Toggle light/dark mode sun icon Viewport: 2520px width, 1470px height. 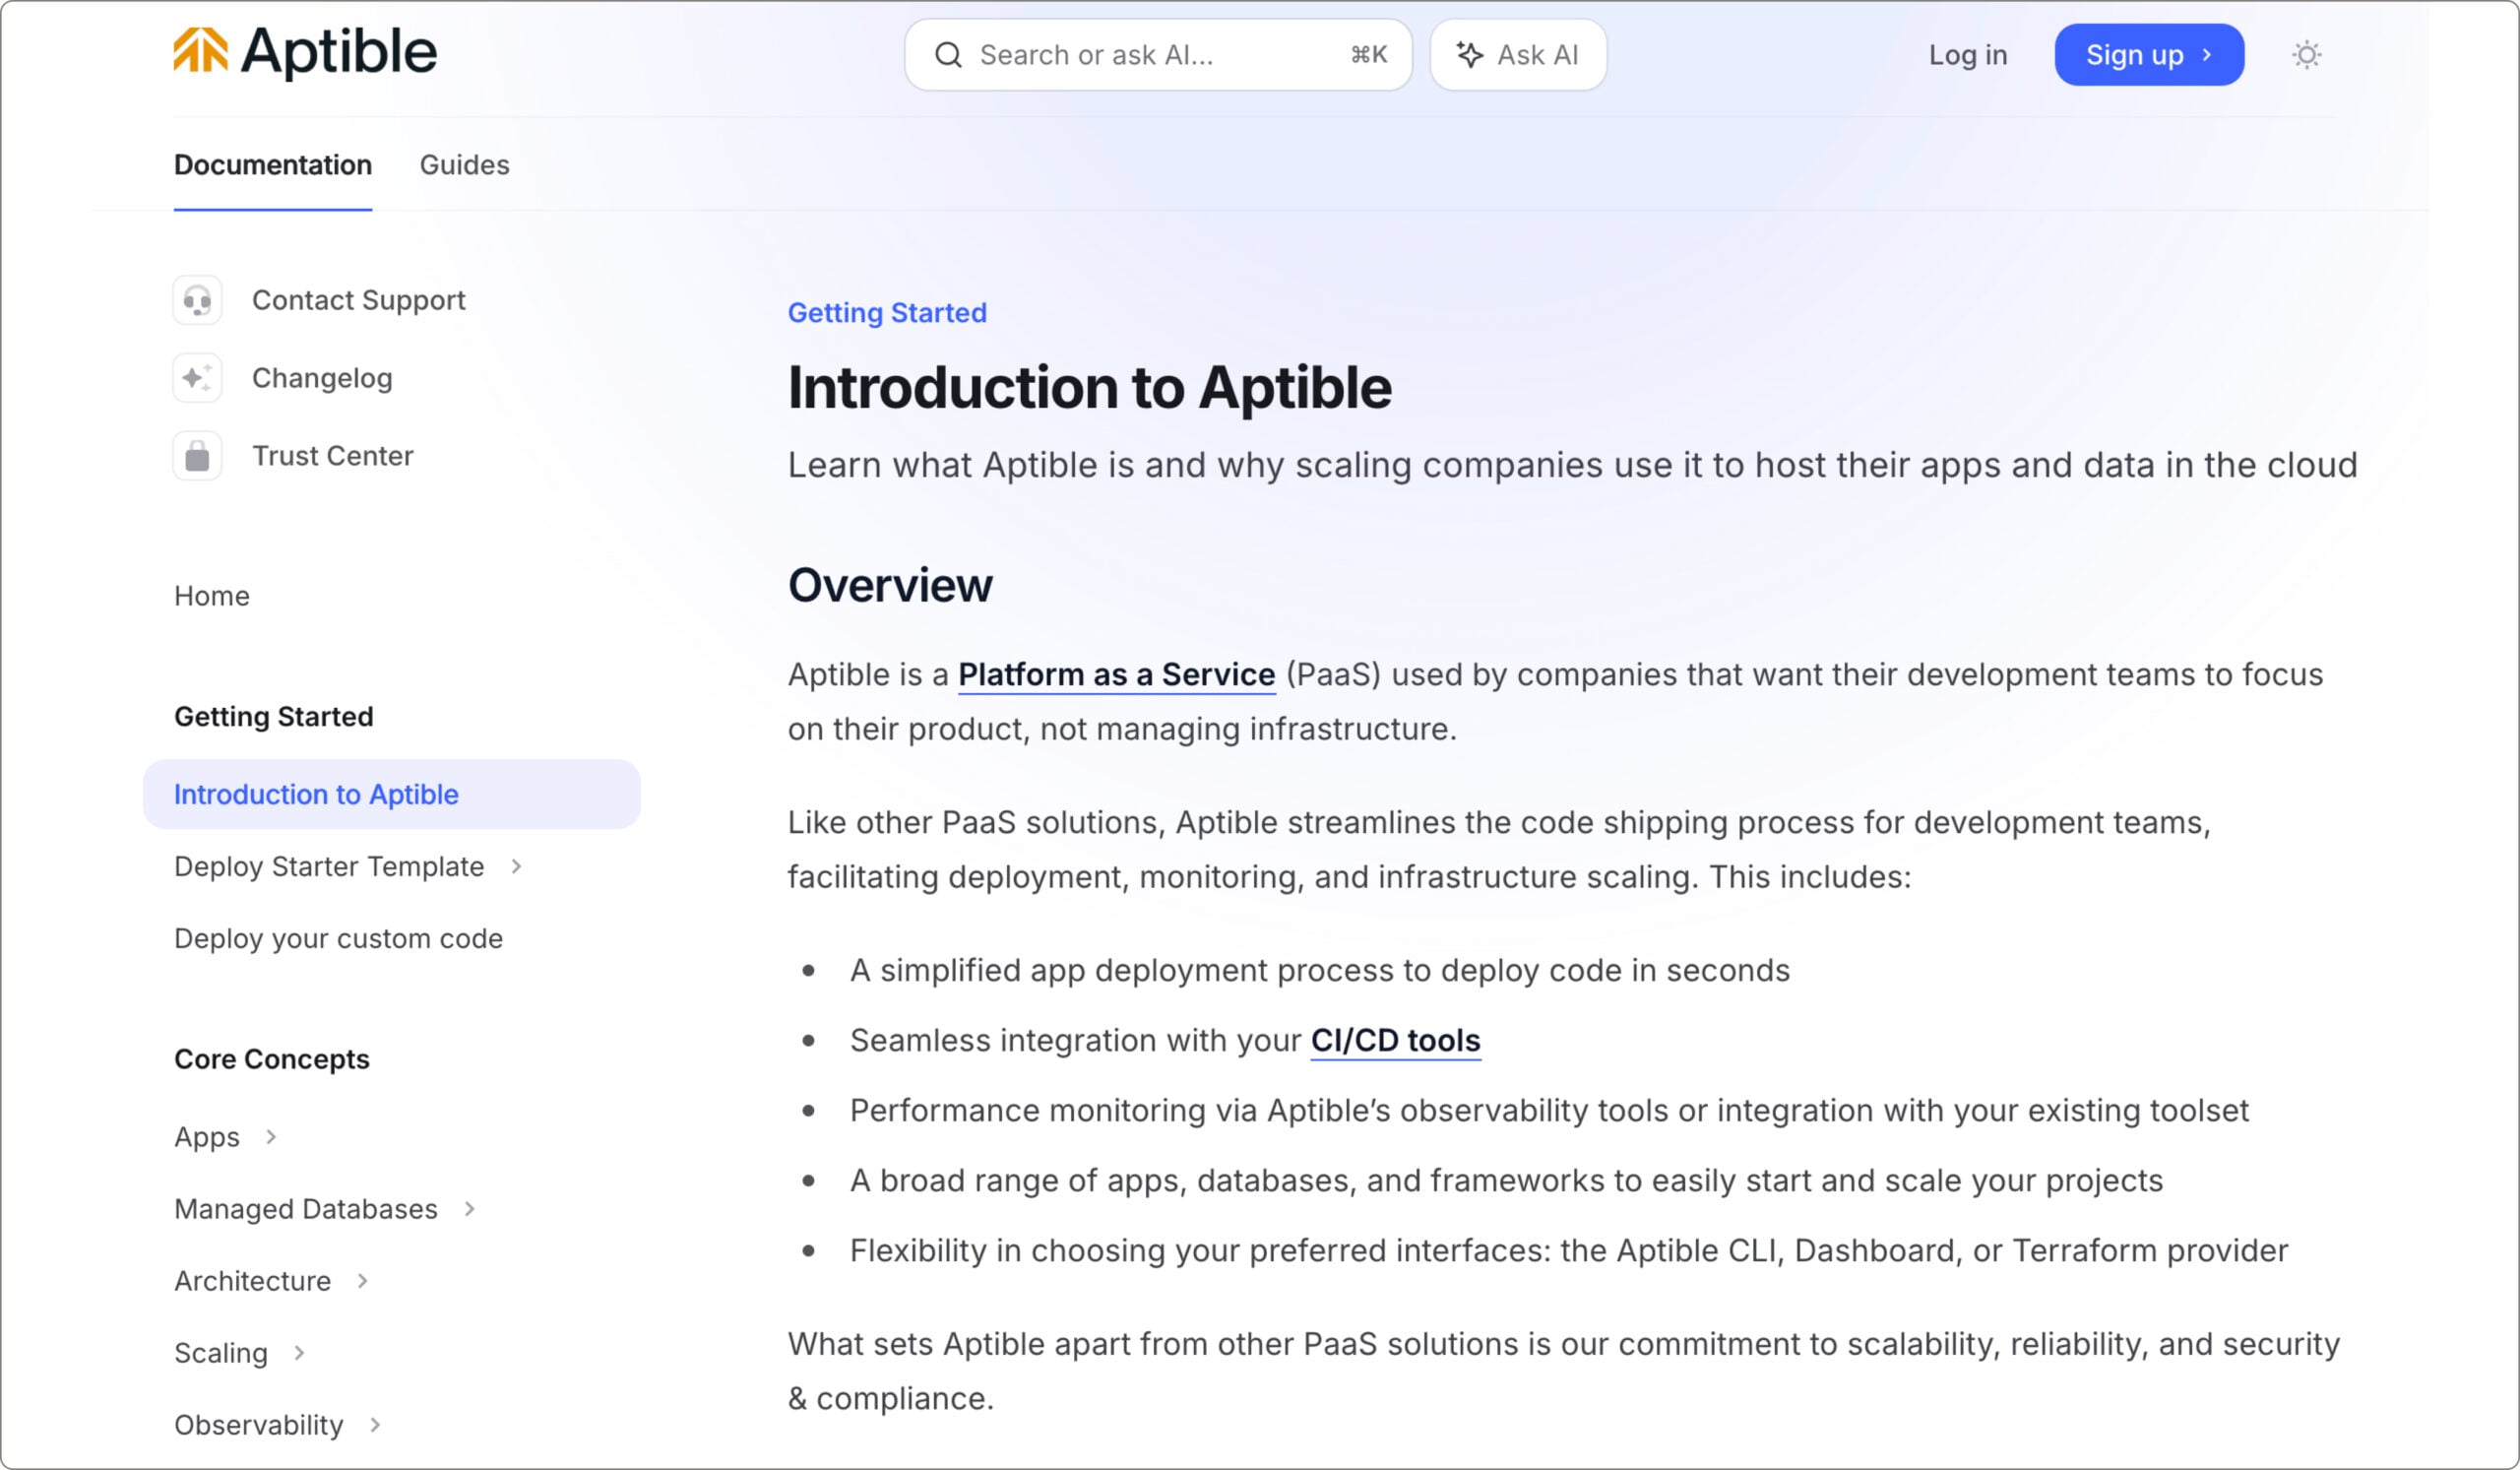[2306, 55]
